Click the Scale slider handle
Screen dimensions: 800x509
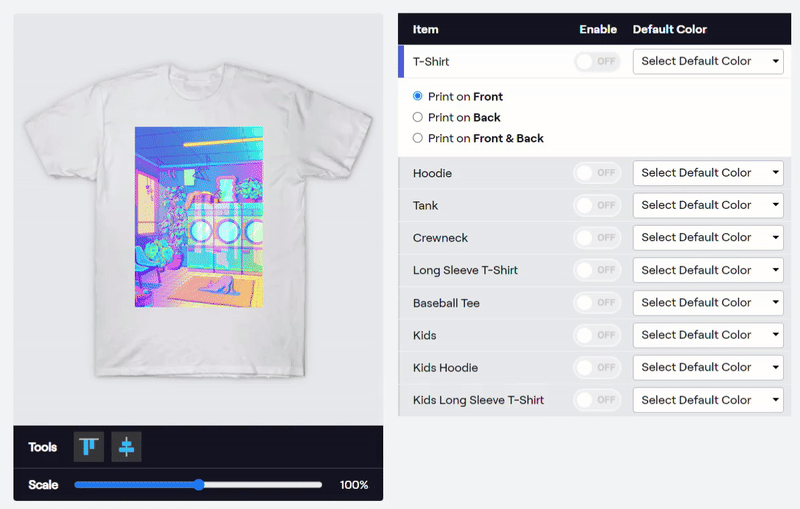tap(199, 485)
